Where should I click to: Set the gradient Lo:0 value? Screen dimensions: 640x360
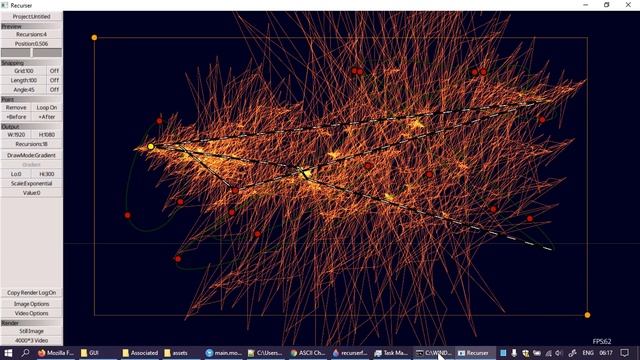(x=16, y=174)
